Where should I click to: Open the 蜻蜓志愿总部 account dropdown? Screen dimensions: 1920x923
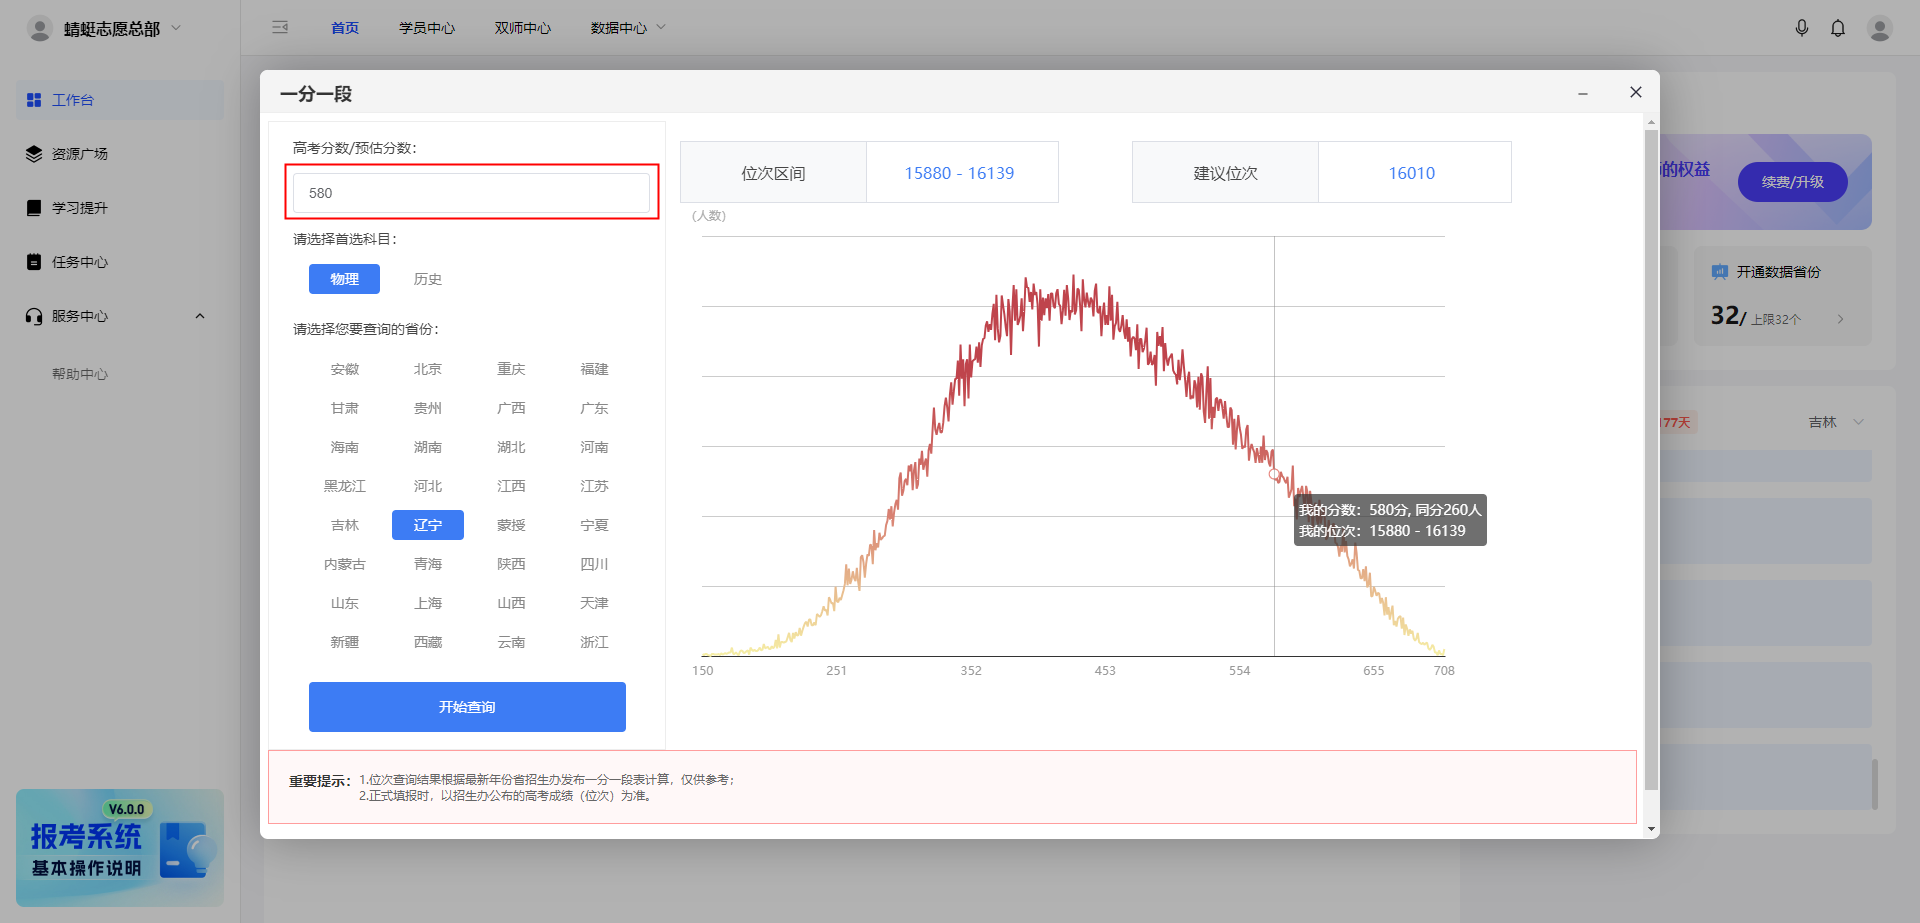(x=110, y=29)
